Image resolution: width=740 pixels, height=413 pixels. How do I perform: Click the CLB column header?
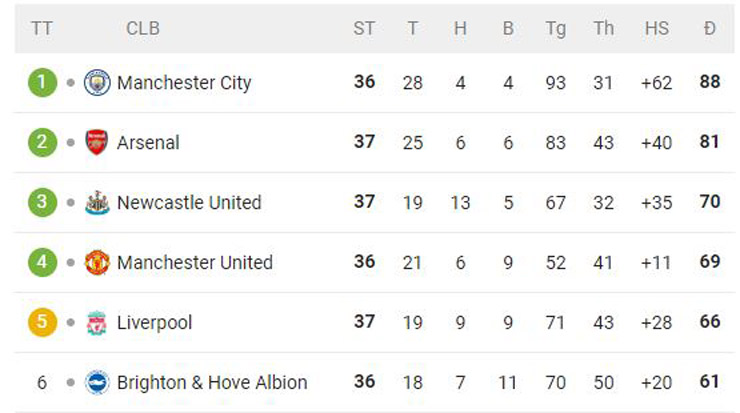pos(142,28)
